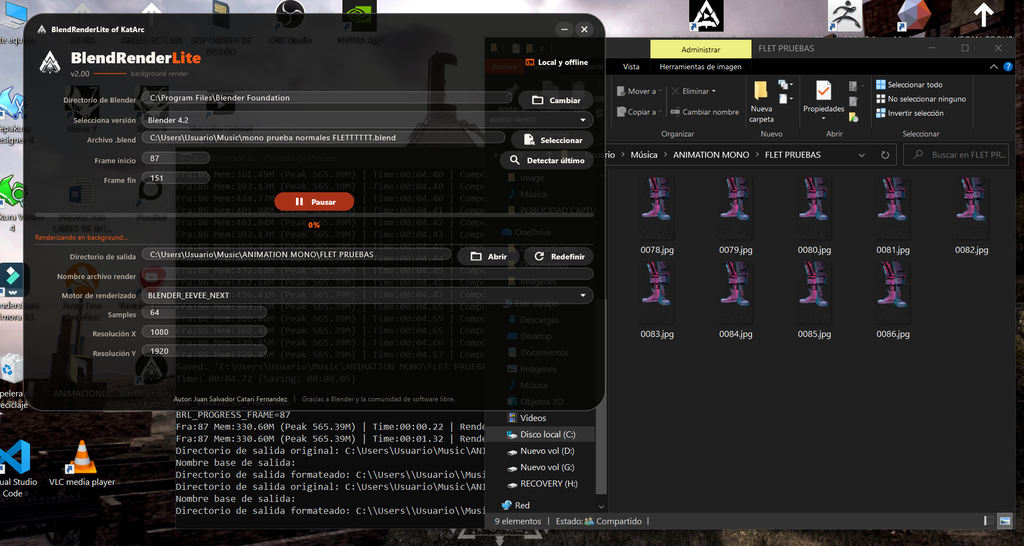Screen dimensions: 1024x546
Task: Click the Frame inicio field showing 87
Action: coord(175,158)
